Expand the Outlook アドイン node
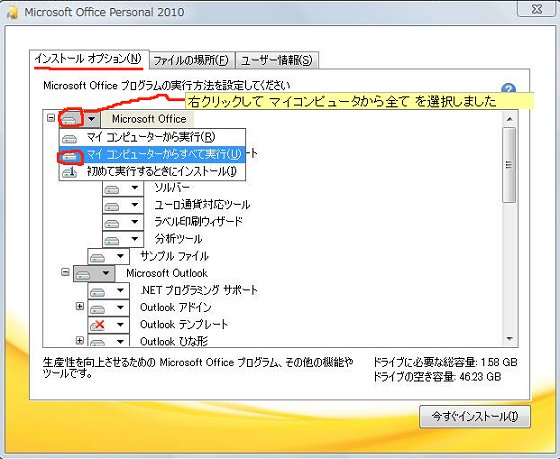This screenshot has height=459, width=560. point(80,306)
